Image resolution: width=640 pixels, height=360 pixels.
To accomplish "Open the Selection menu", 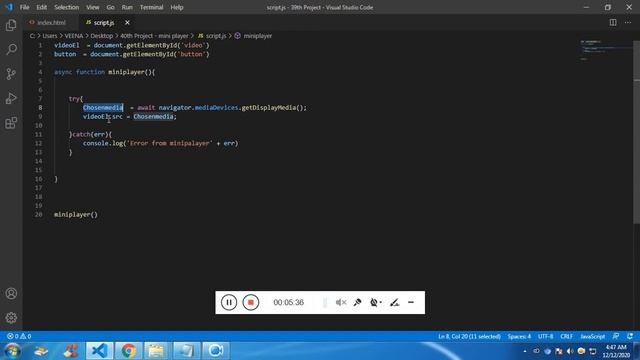I will [67, 7].
